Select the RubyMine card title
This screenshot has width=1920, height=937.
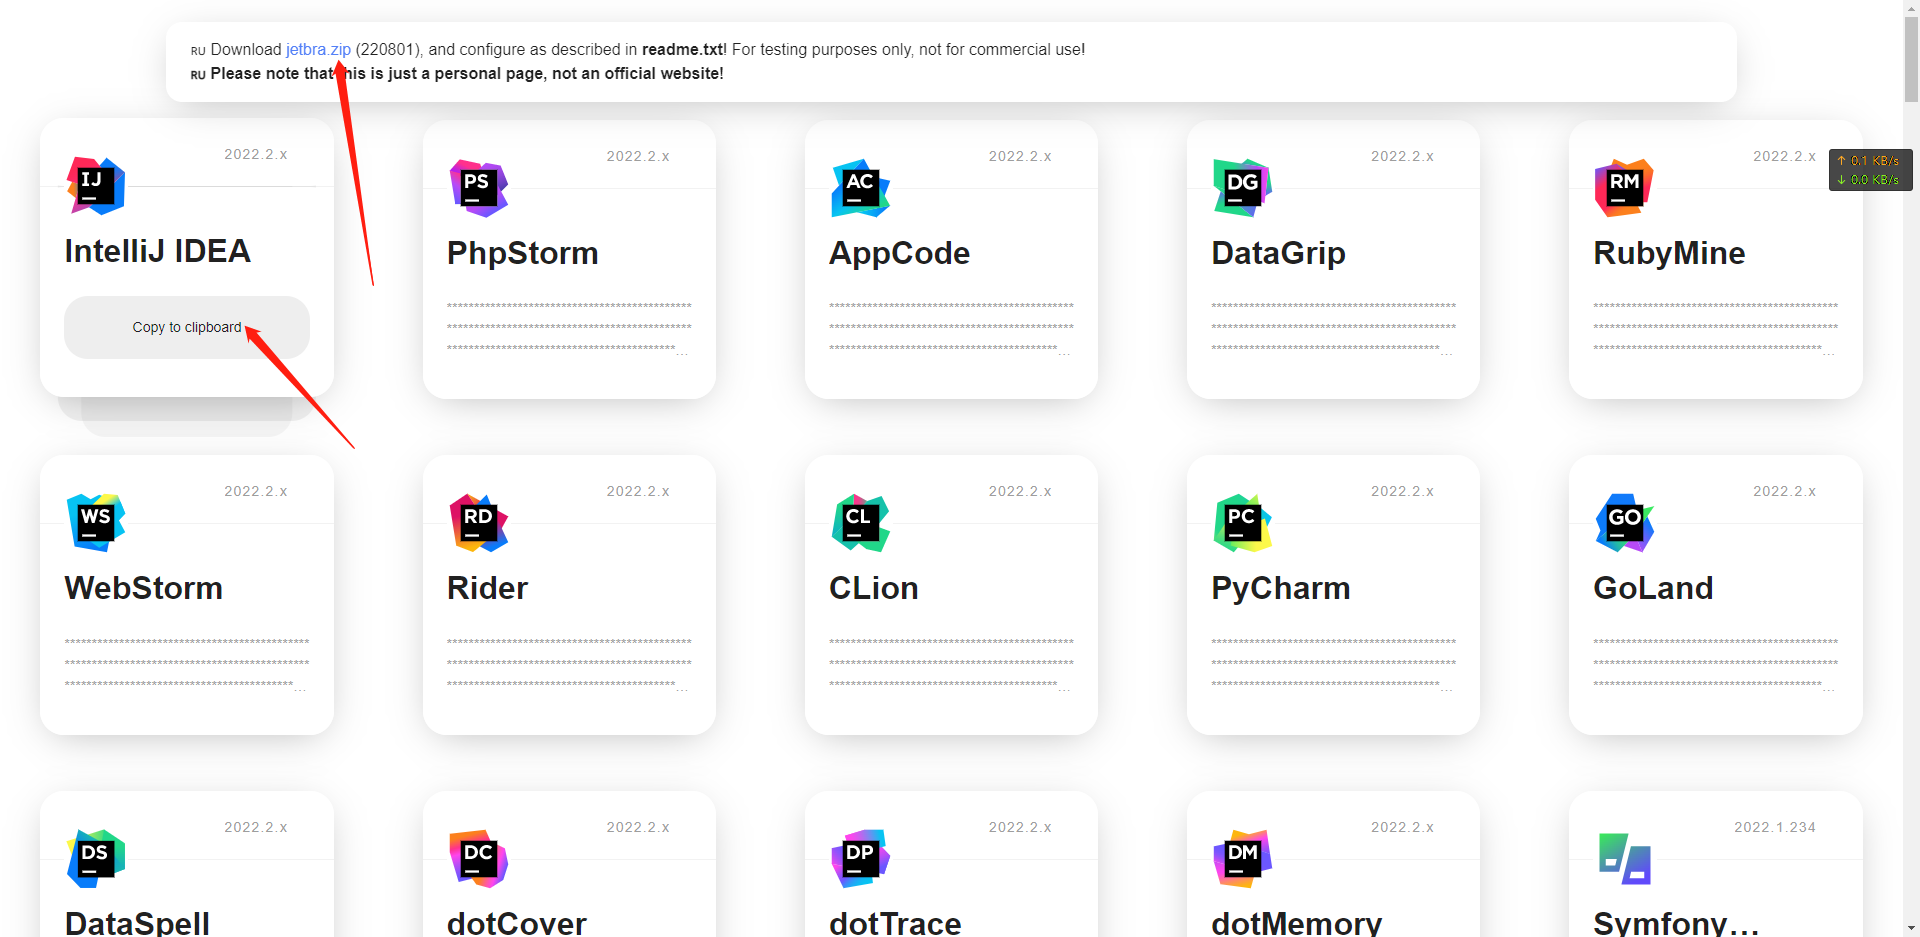tap(1669, 253)
